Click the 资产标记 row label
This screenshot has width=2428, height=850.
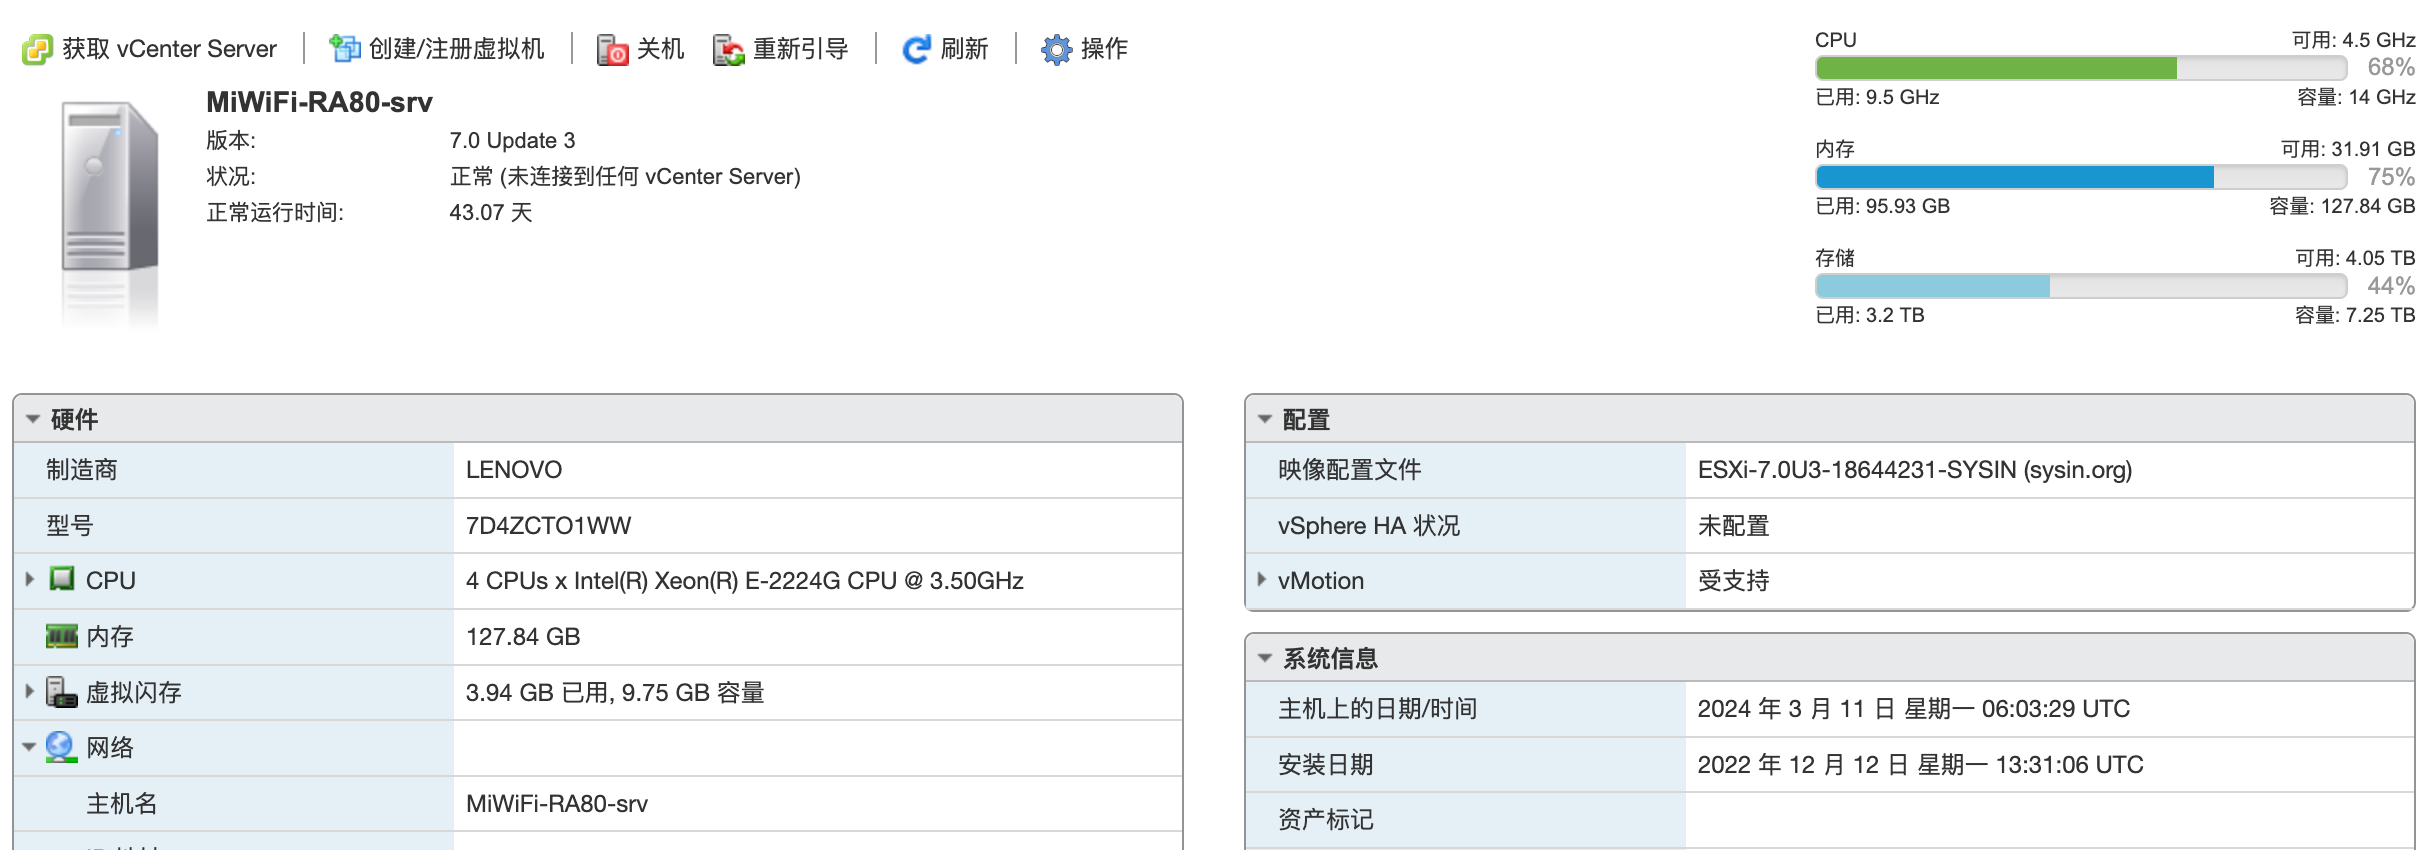[1326, 820]
